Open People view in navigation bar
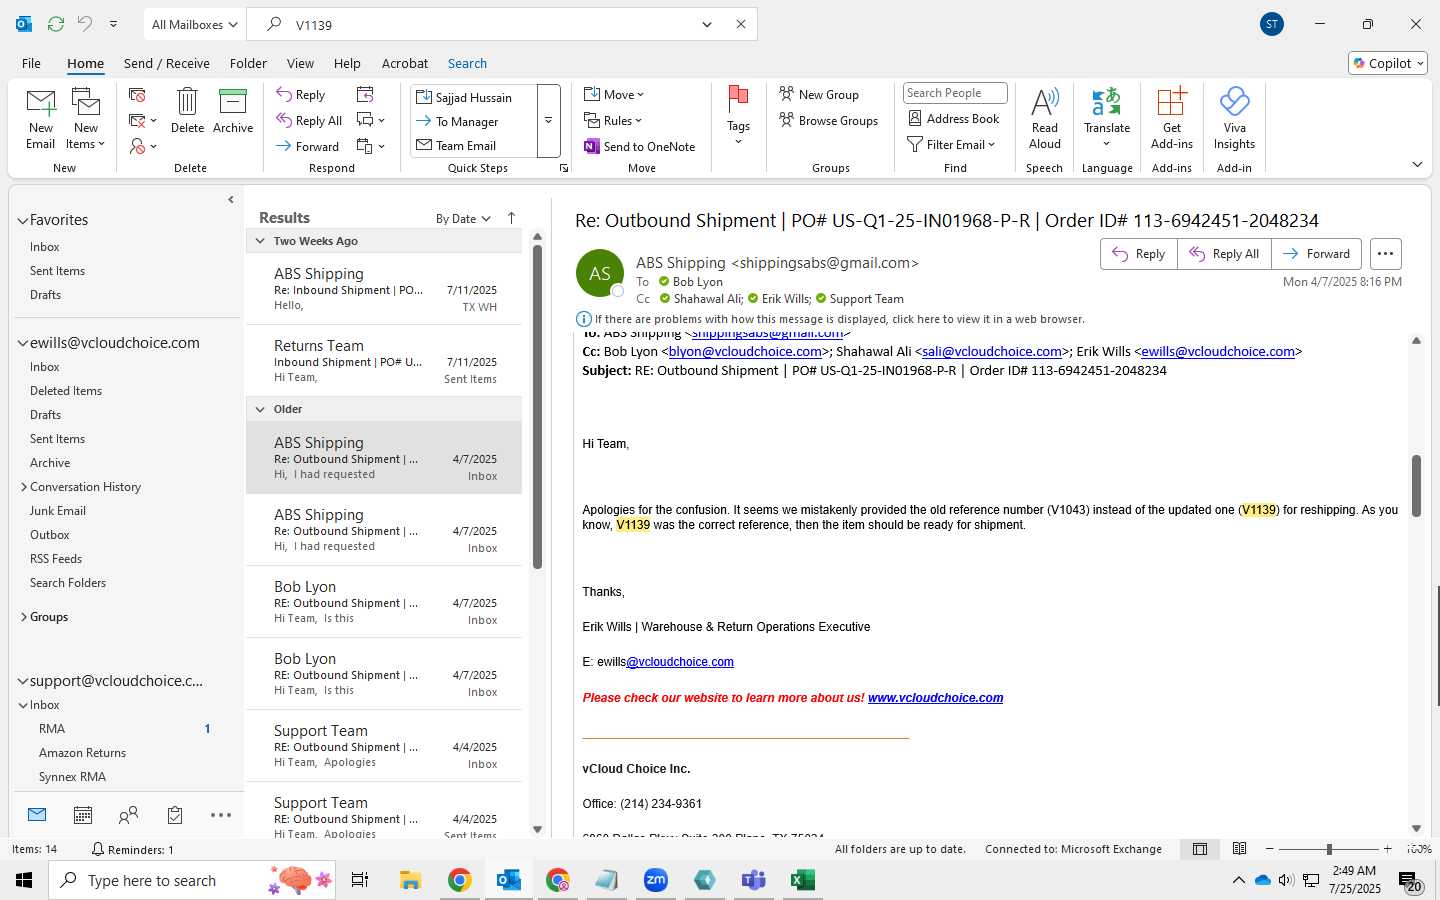Viewport: 1440px width, 900px height. tap(128, 815)
